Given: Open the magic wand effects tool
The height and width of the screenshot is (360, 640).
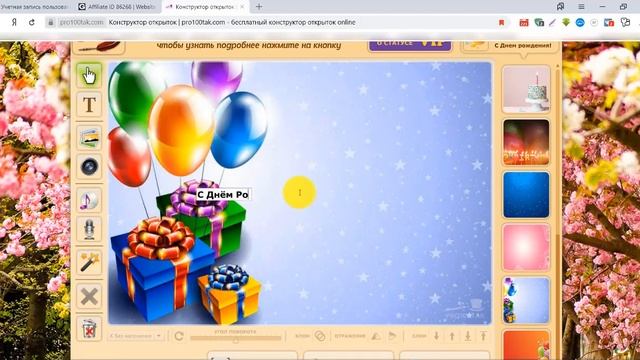Looking at the screenshot, I should tap(89, 262).
